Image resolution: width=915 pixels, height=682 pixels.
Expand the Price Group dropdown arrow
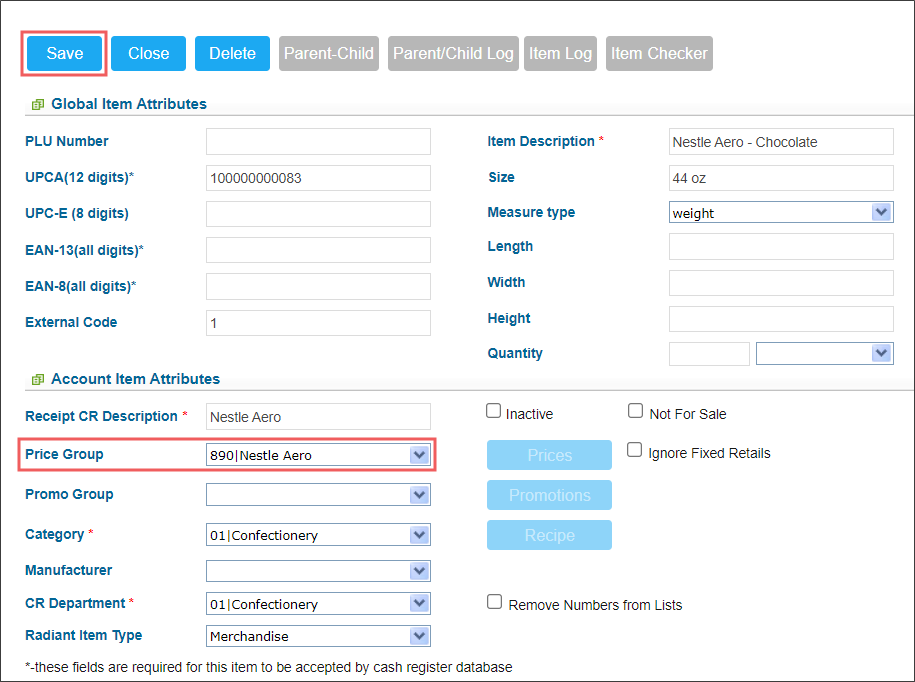(x=419, y=454)
